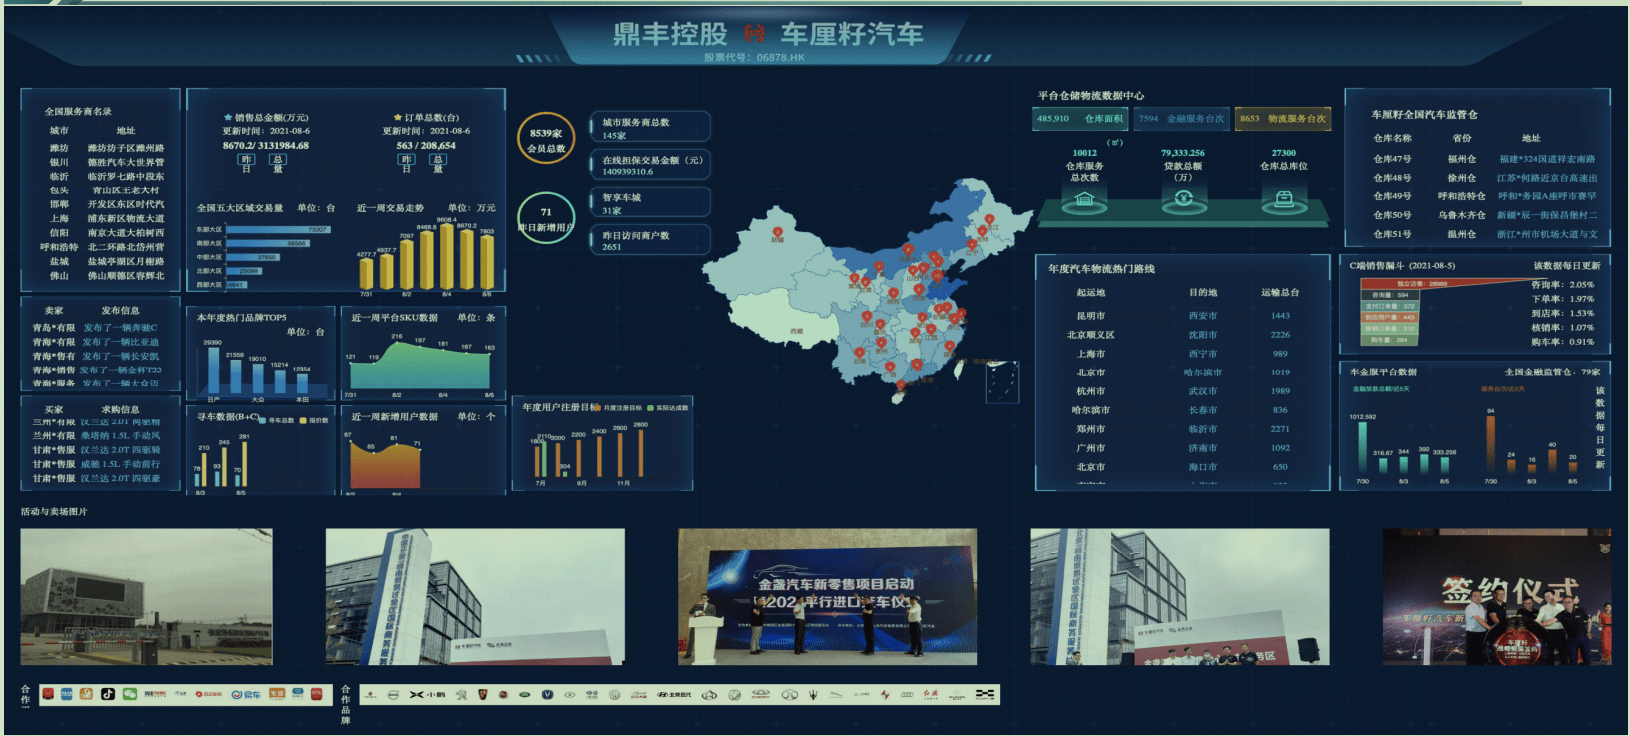
Task: Click the 新疆 map marker
Action: [x=778, y=231]
